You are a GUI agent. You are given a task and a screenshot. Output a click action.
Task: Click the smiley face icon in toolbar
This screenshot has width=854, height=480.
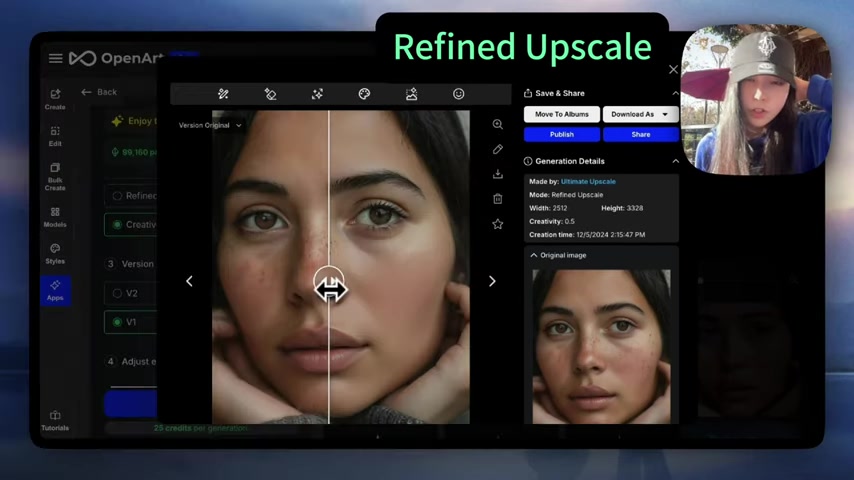click(458, 94)
